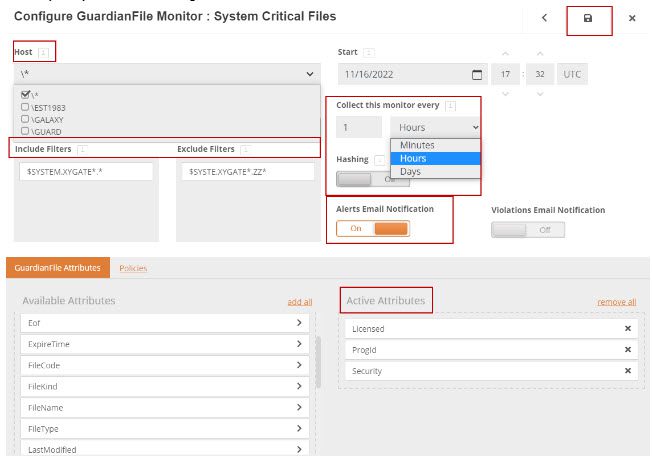
Task: Check the \EST1983 host checkbox
Action: tap(25, 107)
